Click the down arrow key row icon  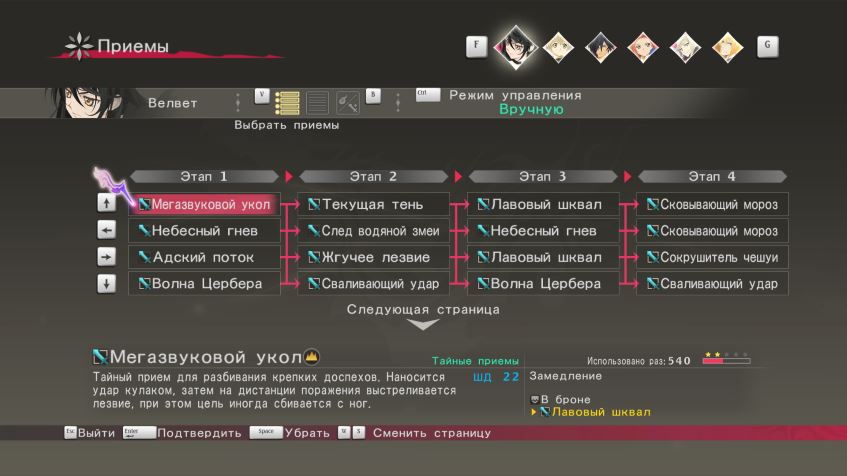(107, 284)
